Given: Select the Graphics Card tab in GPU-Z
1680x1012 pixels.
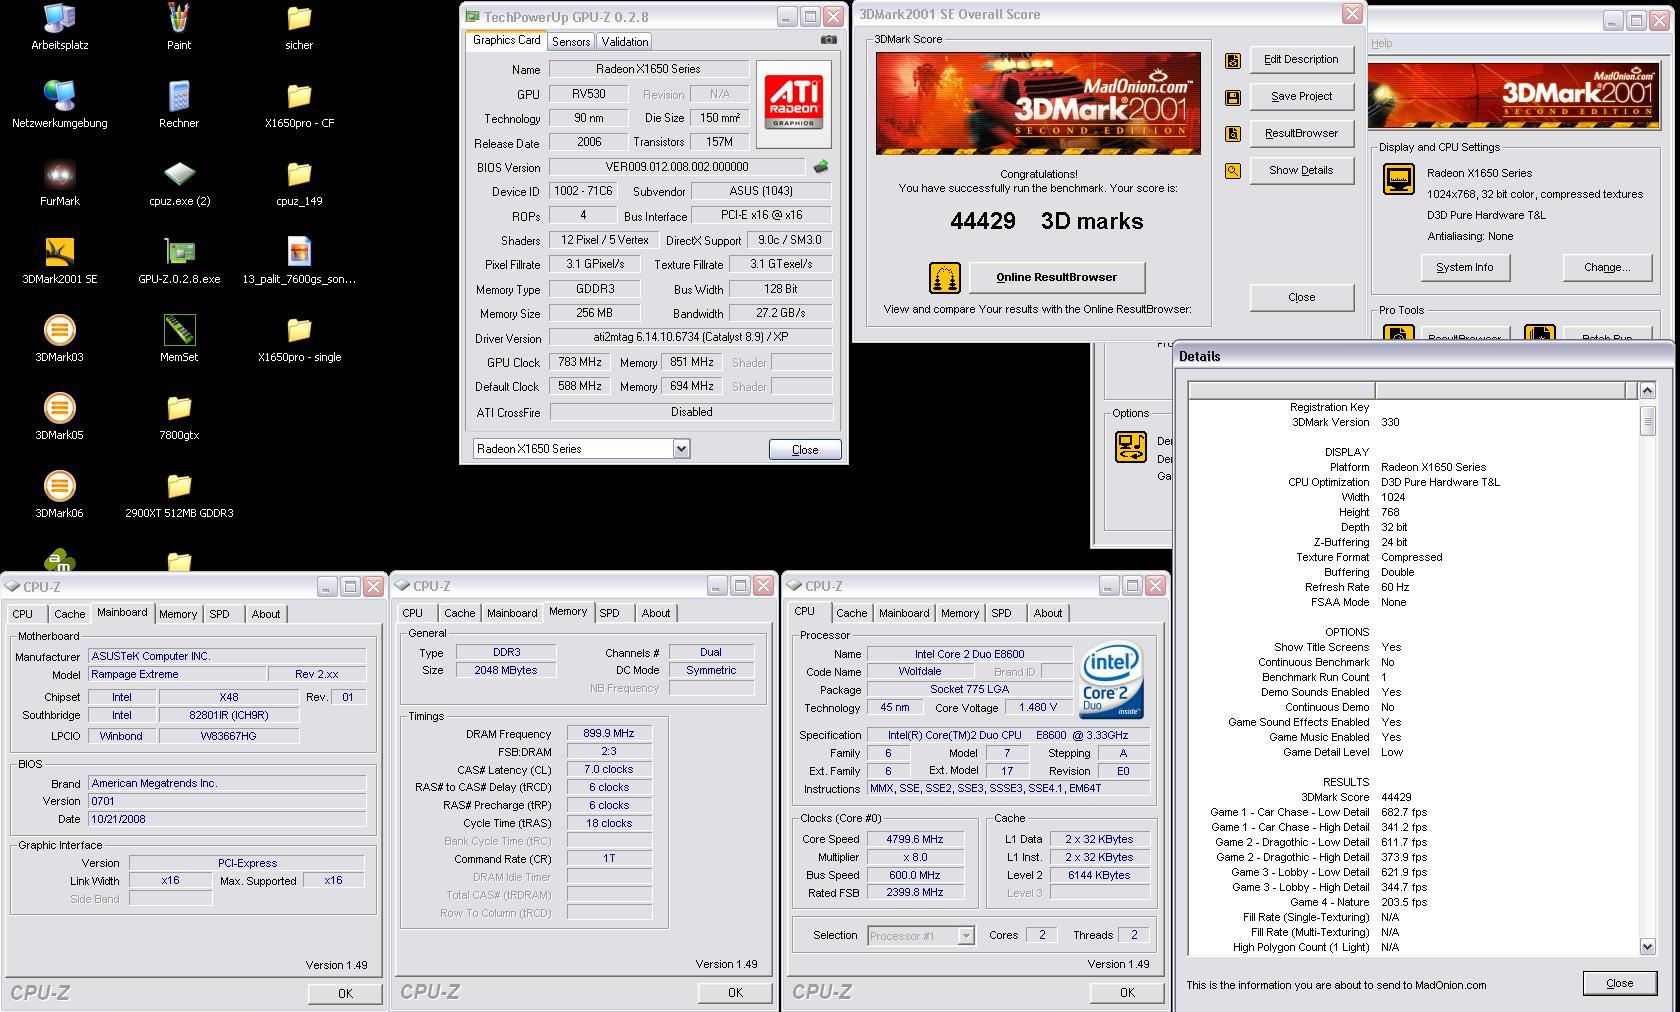Looking at the screenshot, I should [x=506, y=40].
